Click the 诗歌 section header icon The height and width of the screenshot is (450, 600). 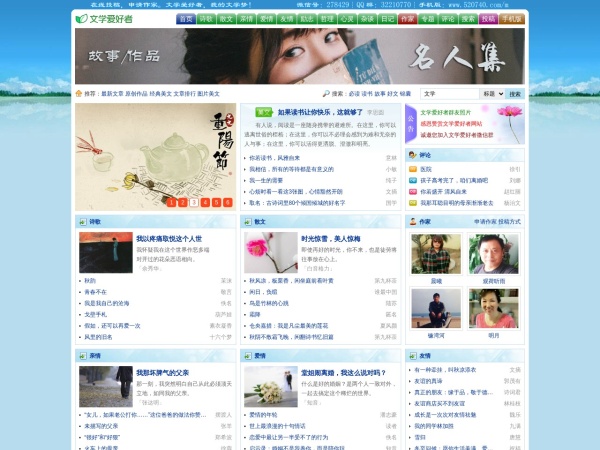coord(82,221)
